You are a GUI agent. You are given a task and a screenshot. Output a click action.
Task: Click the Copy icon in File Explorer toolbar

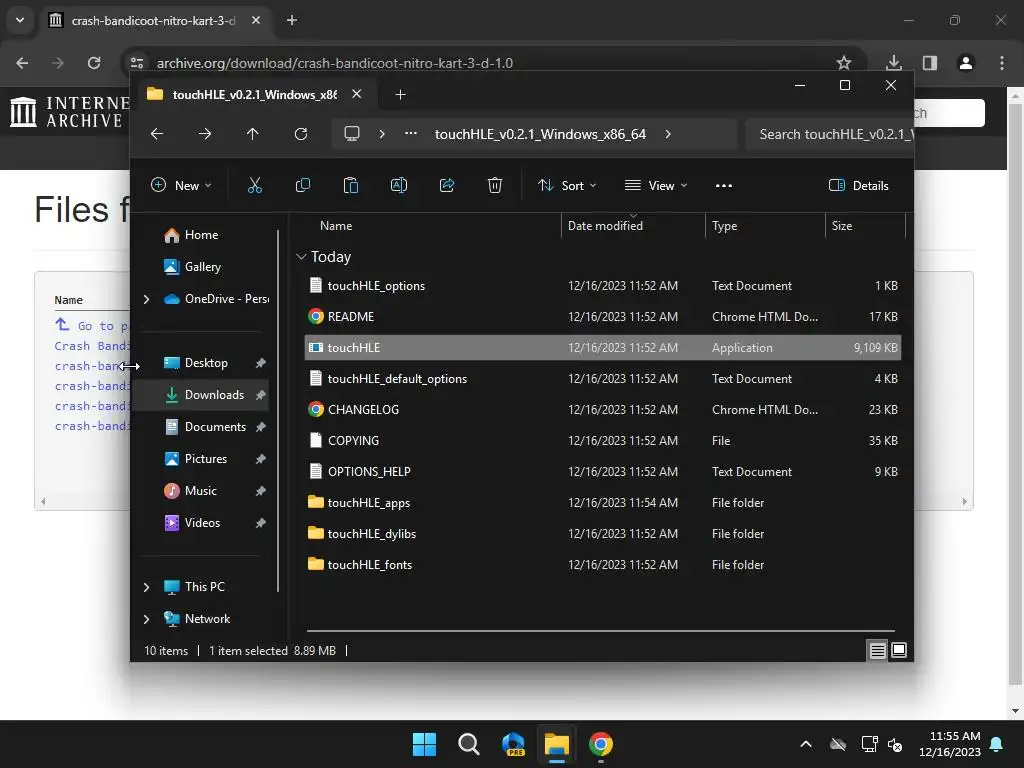[302, 185]
